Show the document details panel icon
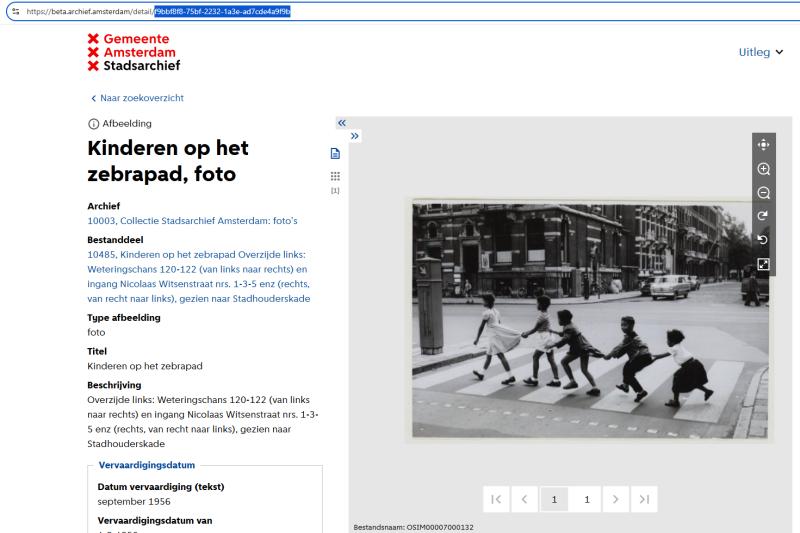 pyautogui.click(x=336, y=153)
